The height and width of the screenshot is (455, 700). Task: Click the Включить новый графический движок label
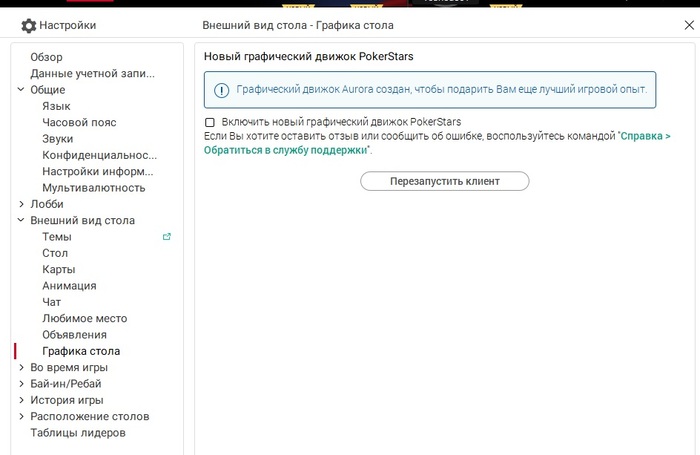[x=342, y=122]
